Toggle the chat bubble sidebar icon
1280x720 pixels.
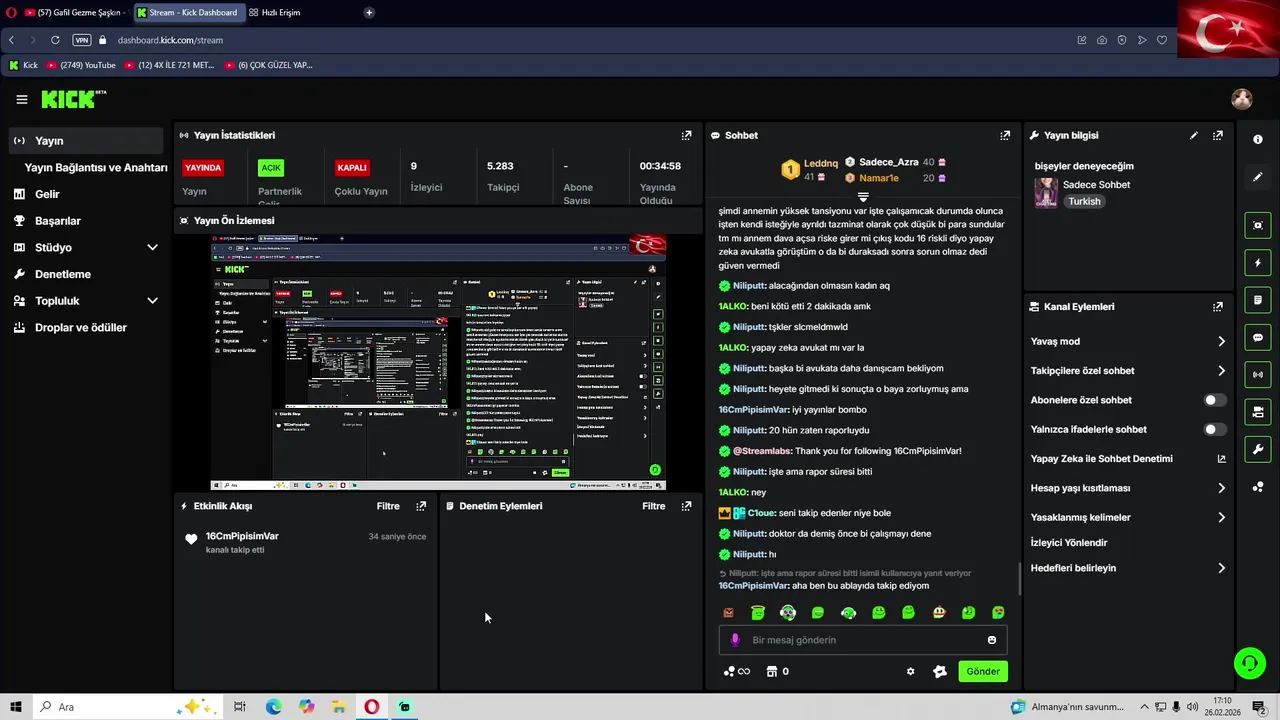1258,338
